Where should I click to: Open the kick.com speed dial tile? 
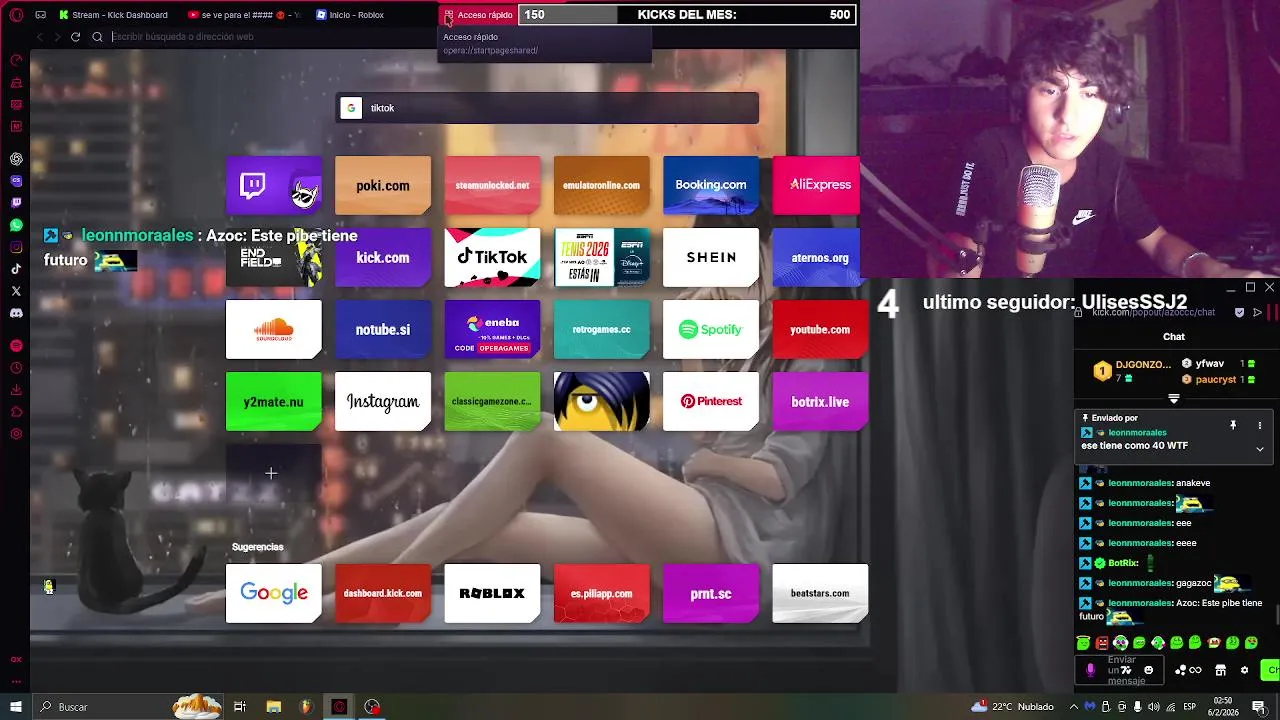click(x=383, y=257)
